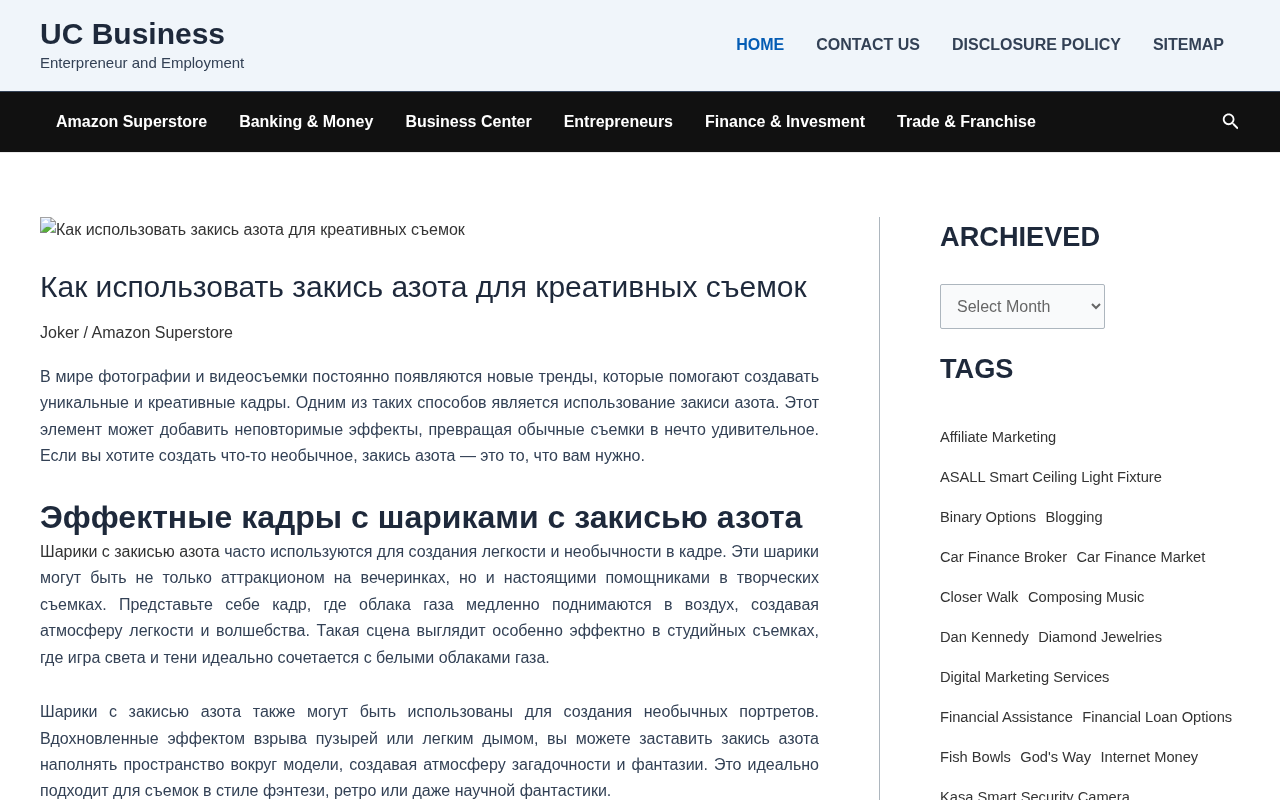This screenshot has width=1280, height=800.
Task: Open the Banking & Money category
Action: pyautogui.click(x=306, y=122)
